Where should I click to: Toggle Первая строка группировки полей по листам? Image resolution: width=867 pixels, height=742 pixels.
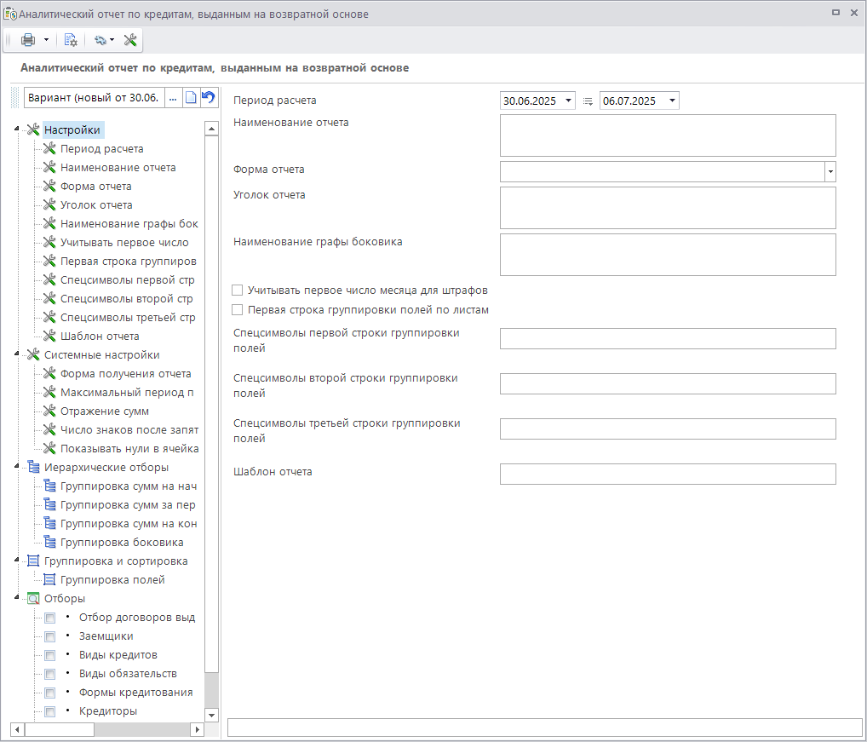(x=238, y=310)
